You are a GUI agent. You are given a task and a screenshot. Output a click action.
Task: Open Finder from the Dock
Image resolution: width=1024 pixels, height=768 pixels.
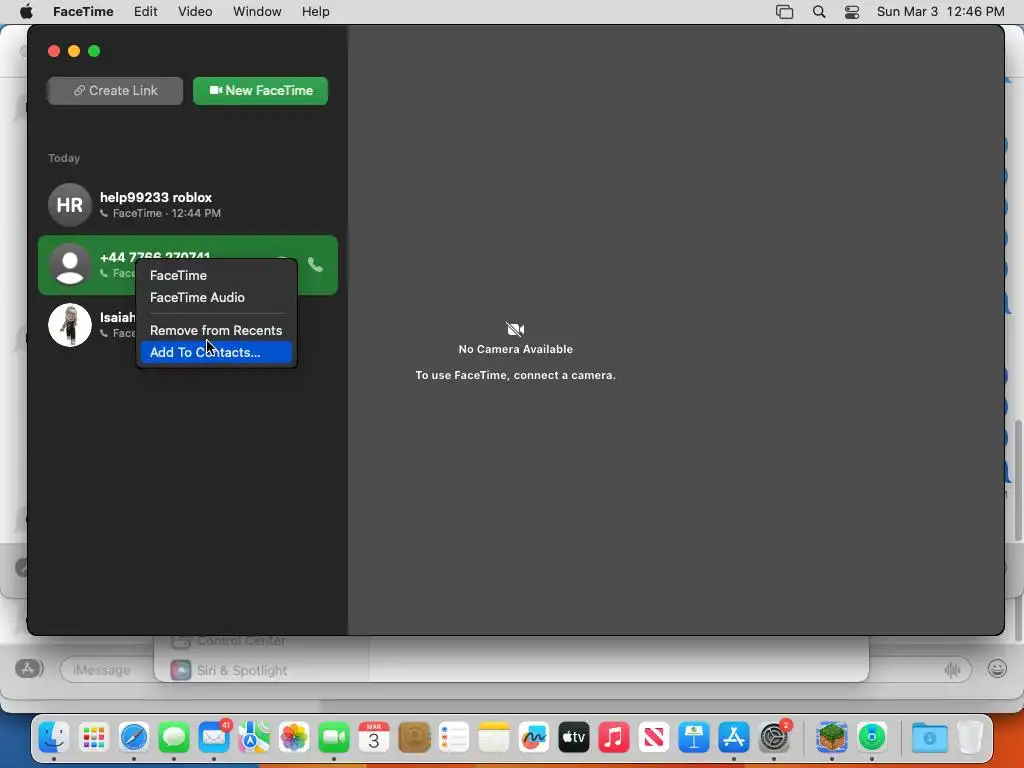[54, 738]
